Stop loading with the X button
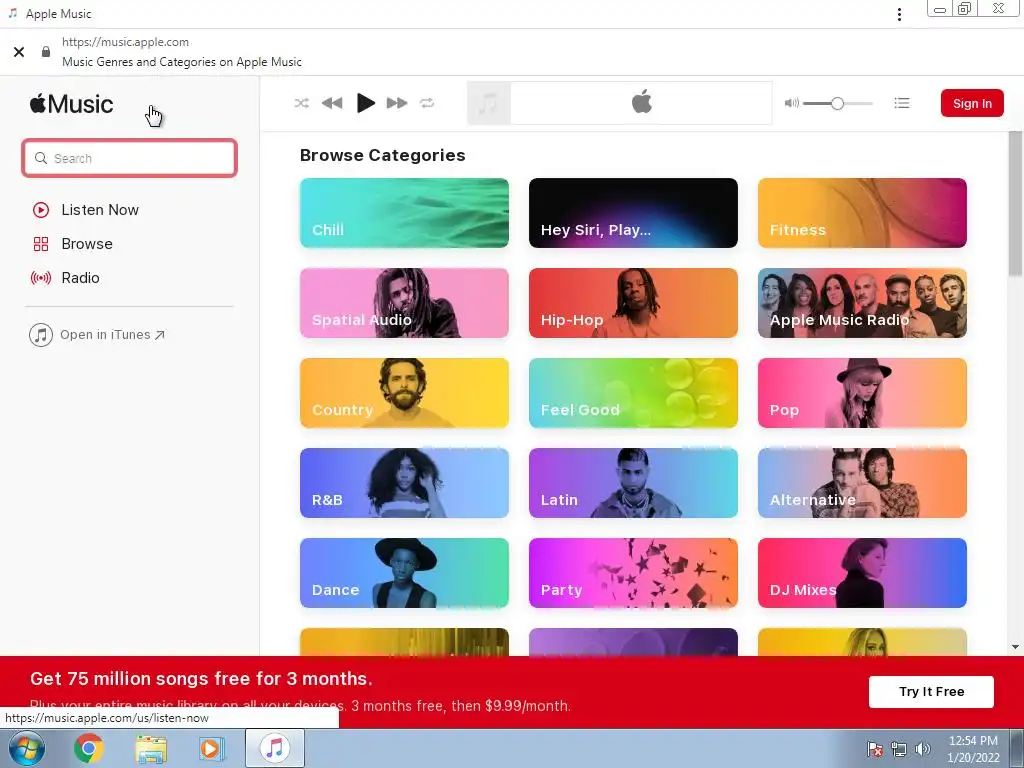Image resolution: width=1024 pixels, height=768 pixels. 19,52
